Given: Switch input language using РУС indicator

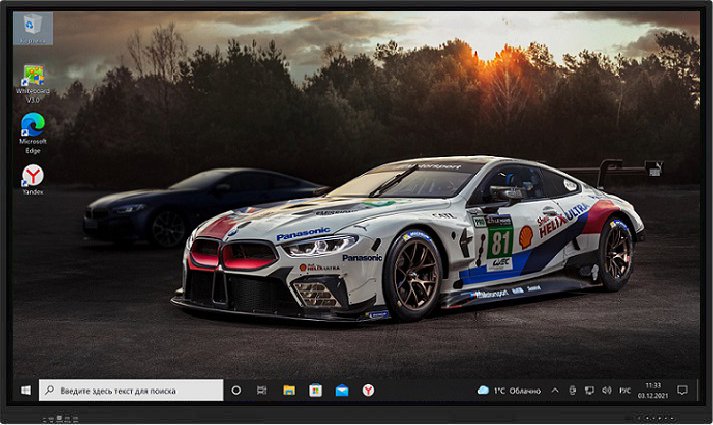Looking at the screenshot, I should click(x=624, y=390).
